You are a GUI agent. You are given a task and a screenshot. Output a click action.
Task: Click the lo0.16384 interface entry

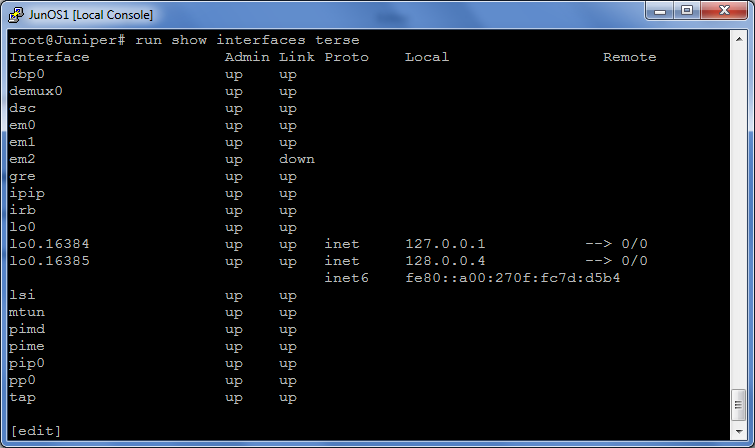point(49,244)
